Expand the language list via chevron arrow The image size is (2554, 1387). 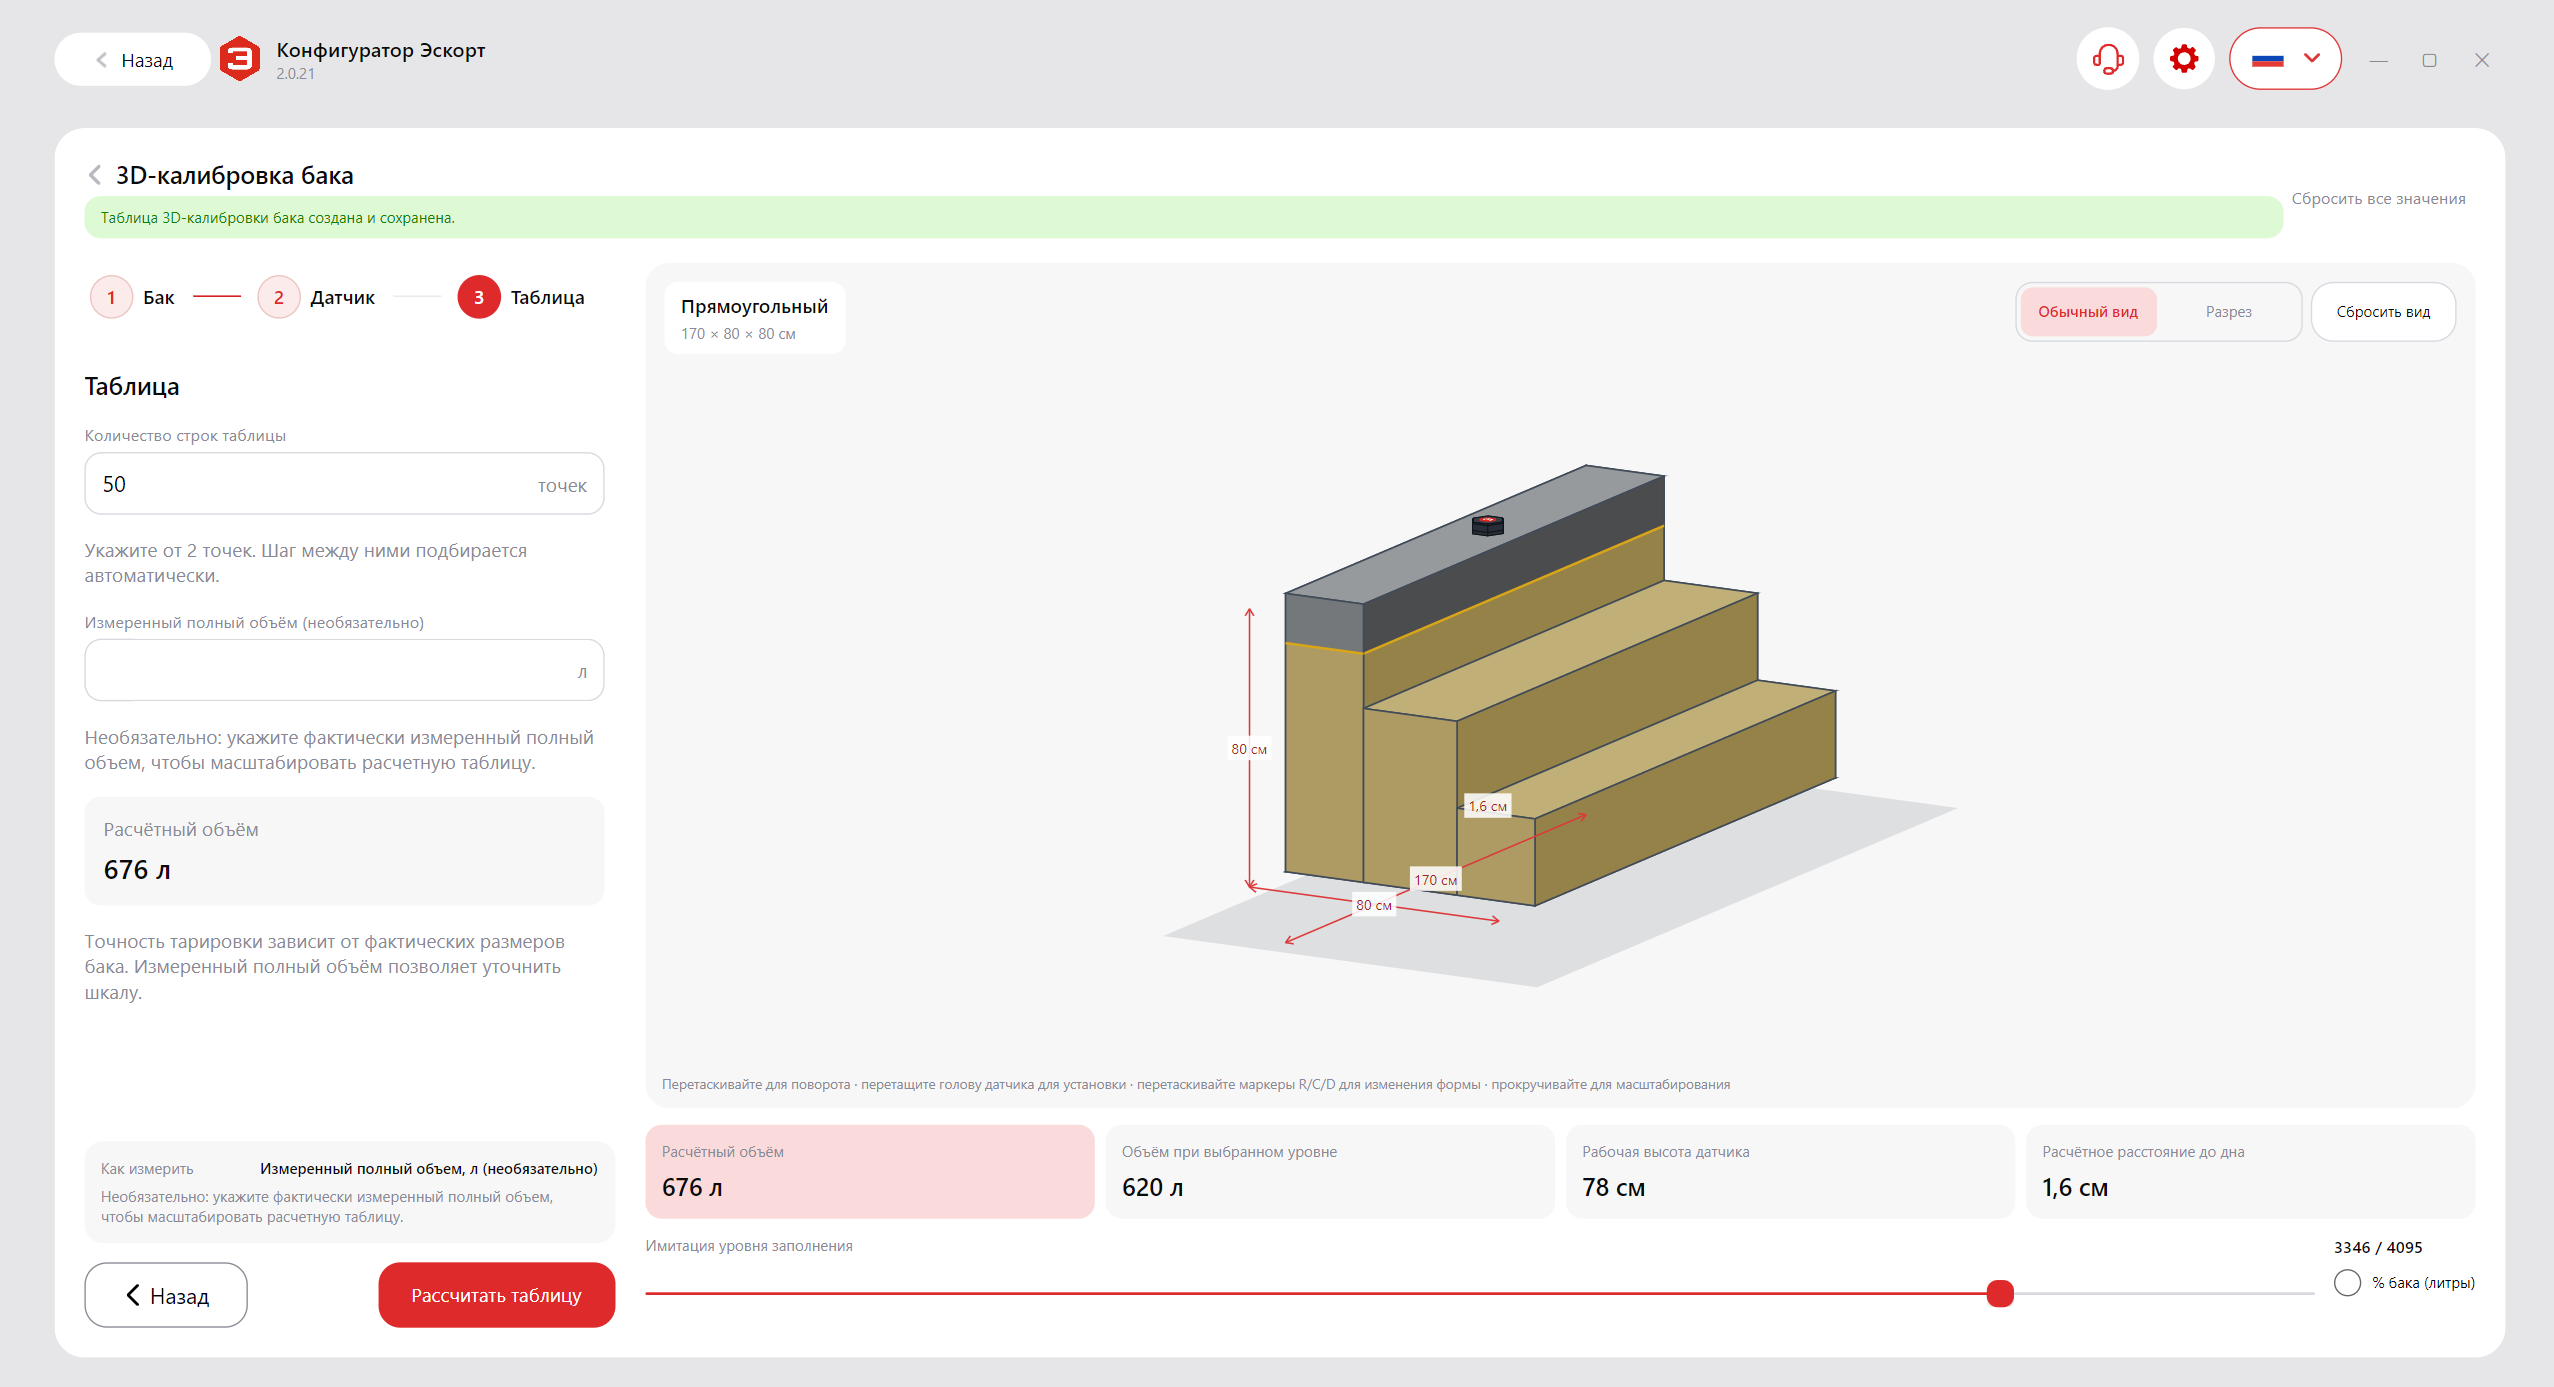[x=2312, y=58]
